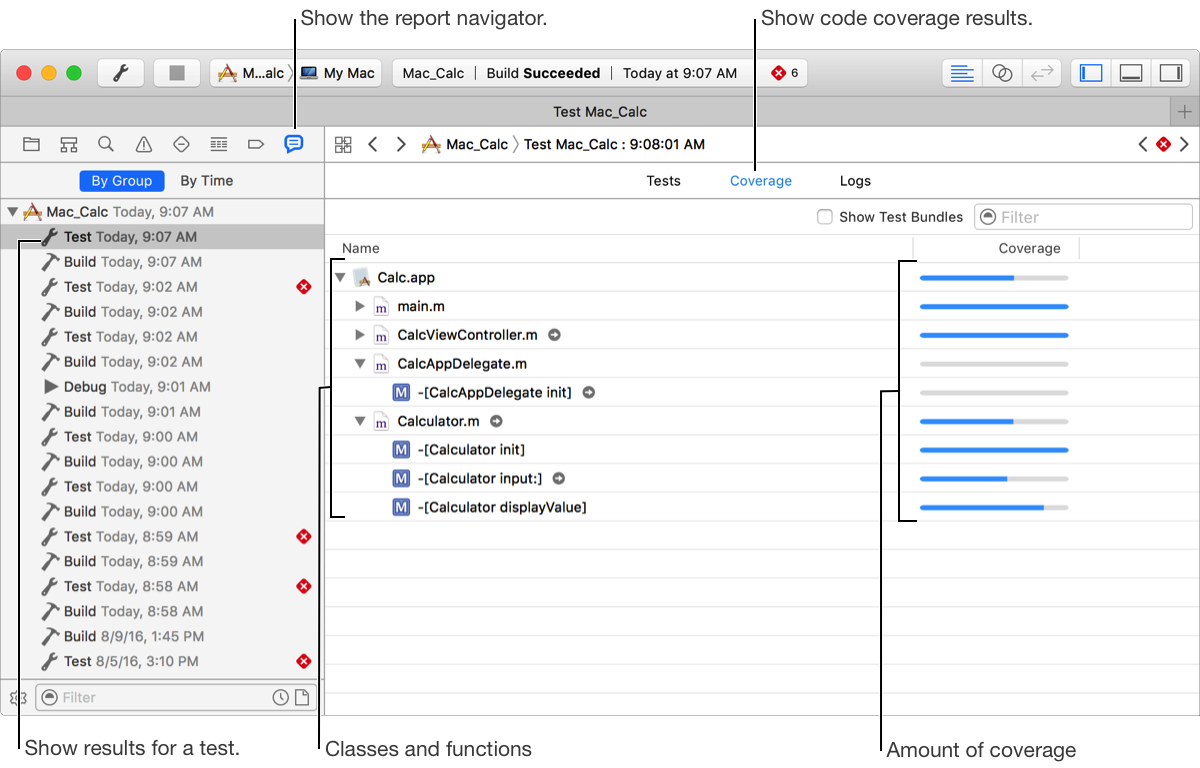Click the coverage Filter field
The height and width of the screenshot is (768, 1200).
click(1083, 217)
